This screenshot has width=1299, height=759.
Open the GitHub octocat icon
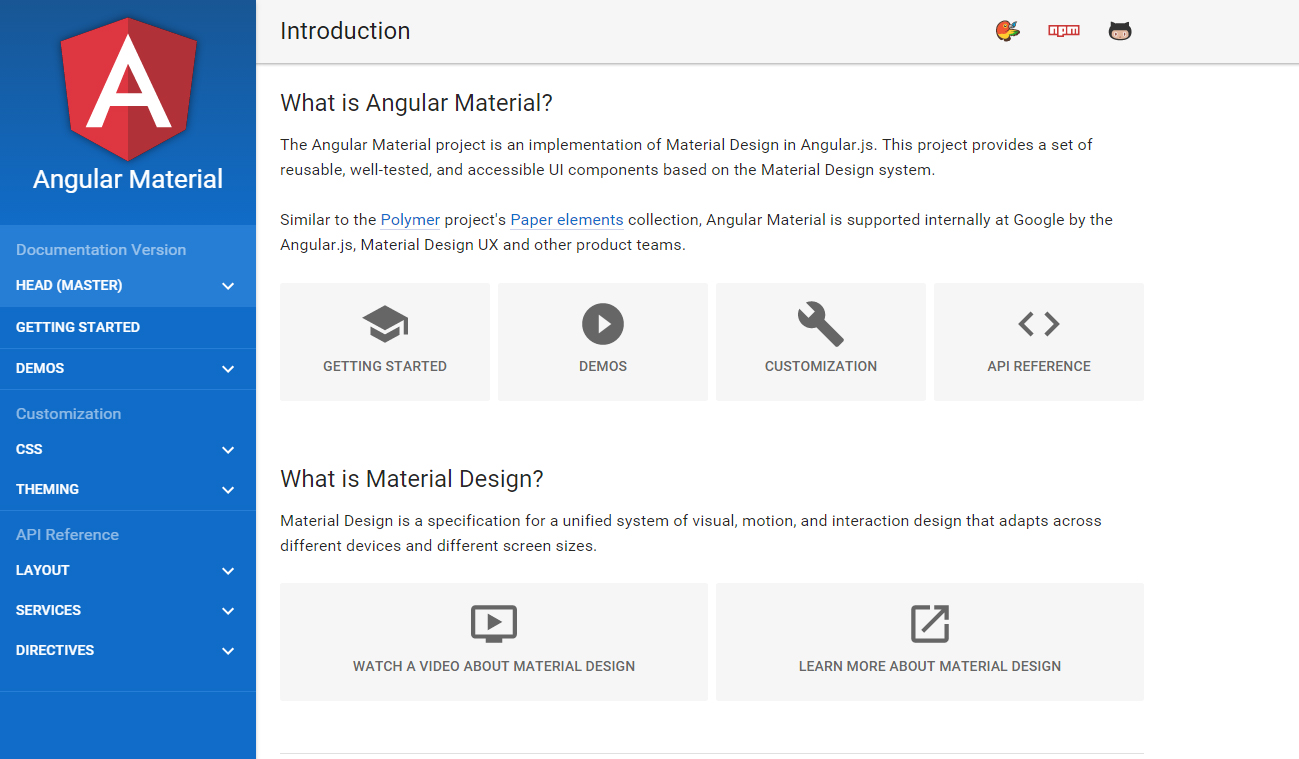click(1120, 31)
